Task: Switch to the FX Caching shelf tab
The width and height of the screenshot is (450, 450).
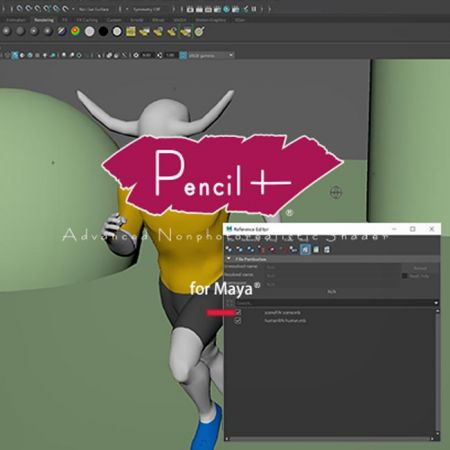Action: click(x=87, y=20)
